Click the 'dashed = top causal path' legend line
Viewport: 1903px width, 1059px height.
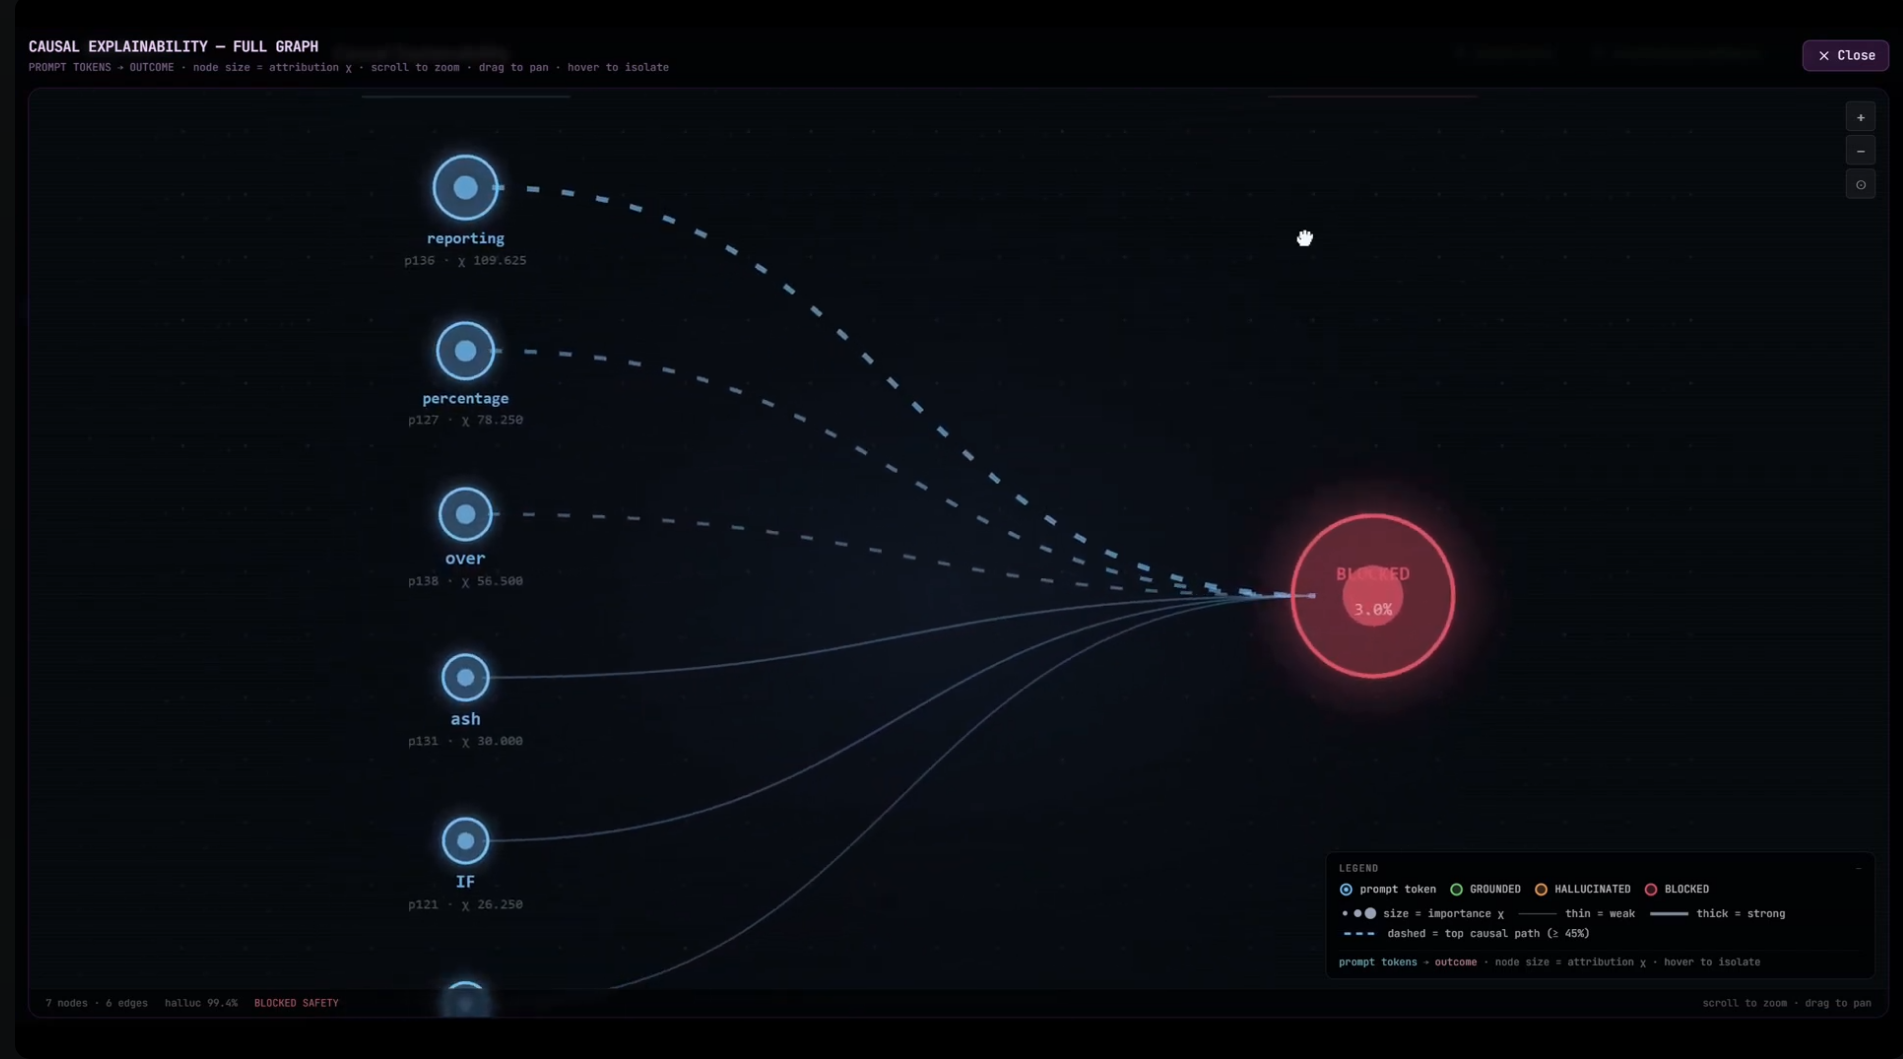coord(1466,934)
